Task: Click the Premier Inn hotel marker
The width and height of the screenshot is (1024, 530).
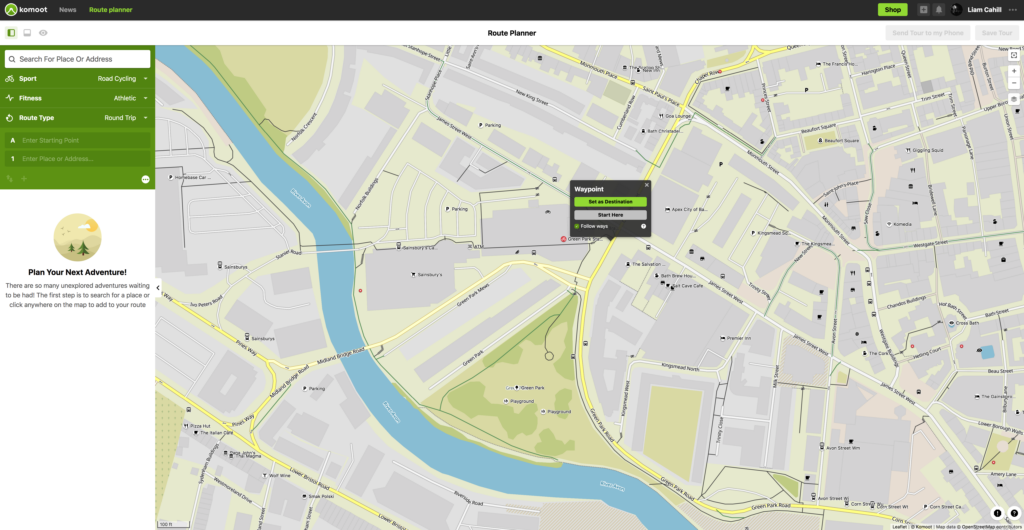Action: click(722, 338)
